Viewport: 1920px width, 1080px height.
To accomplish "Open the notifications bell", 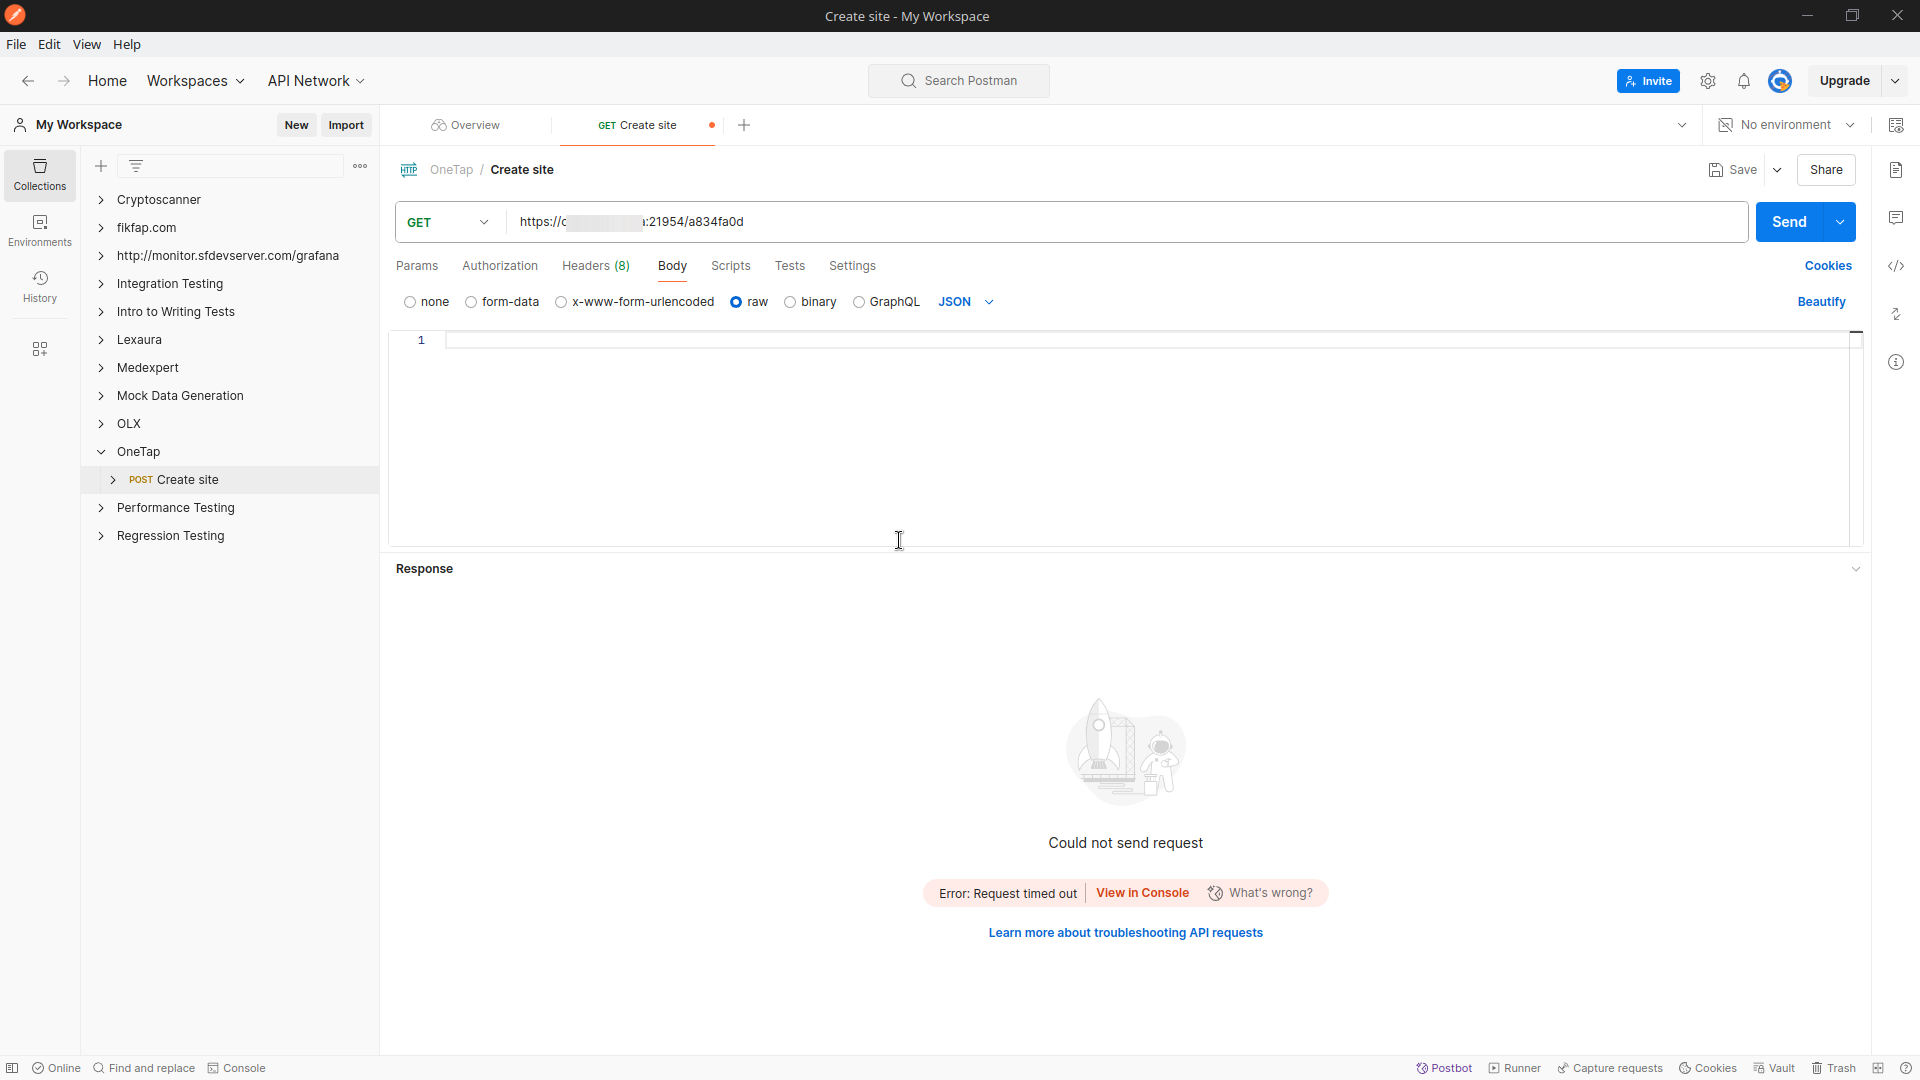I will (x=1744, y=81).
